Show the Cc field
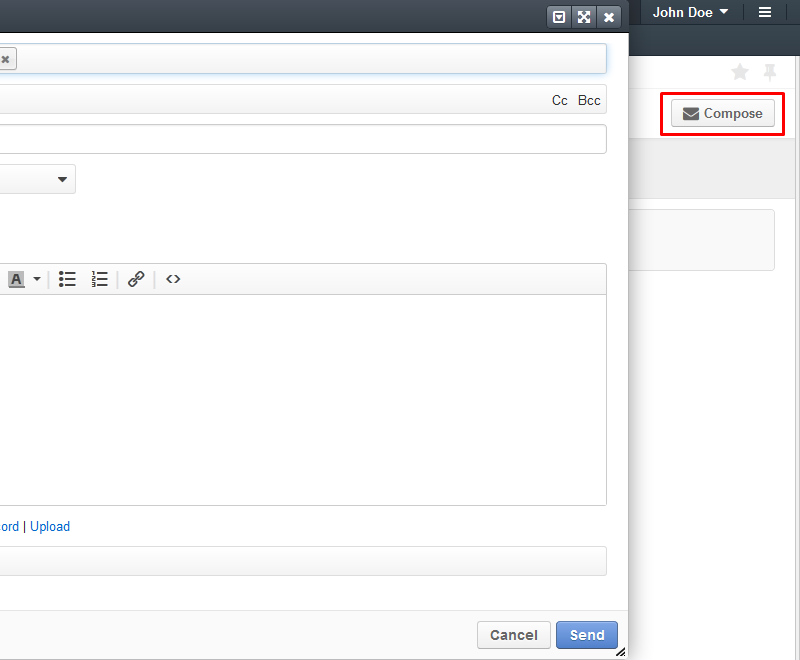The height and width of the screenshot is (660, 800). click(x=560, y=100)
